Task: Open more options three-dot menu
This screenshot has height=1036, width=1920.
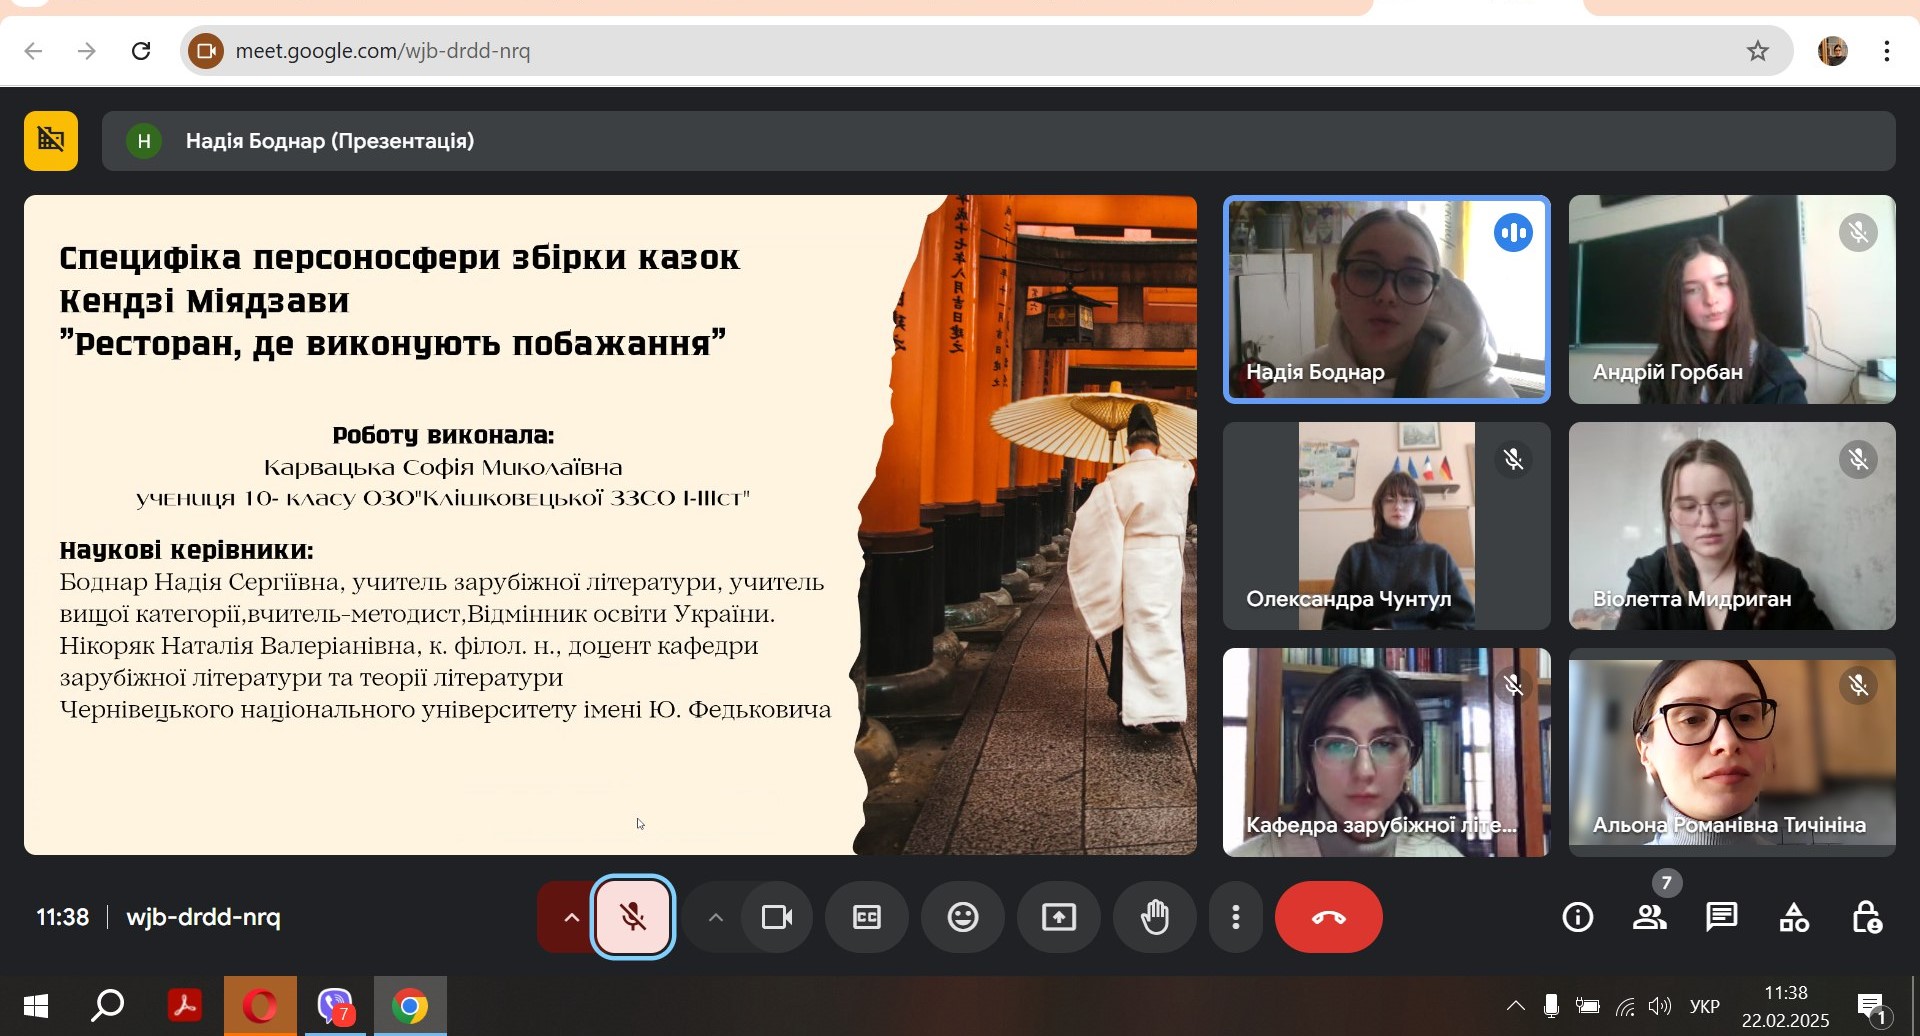Action: pyautogui.click(x=1237, y=917)
